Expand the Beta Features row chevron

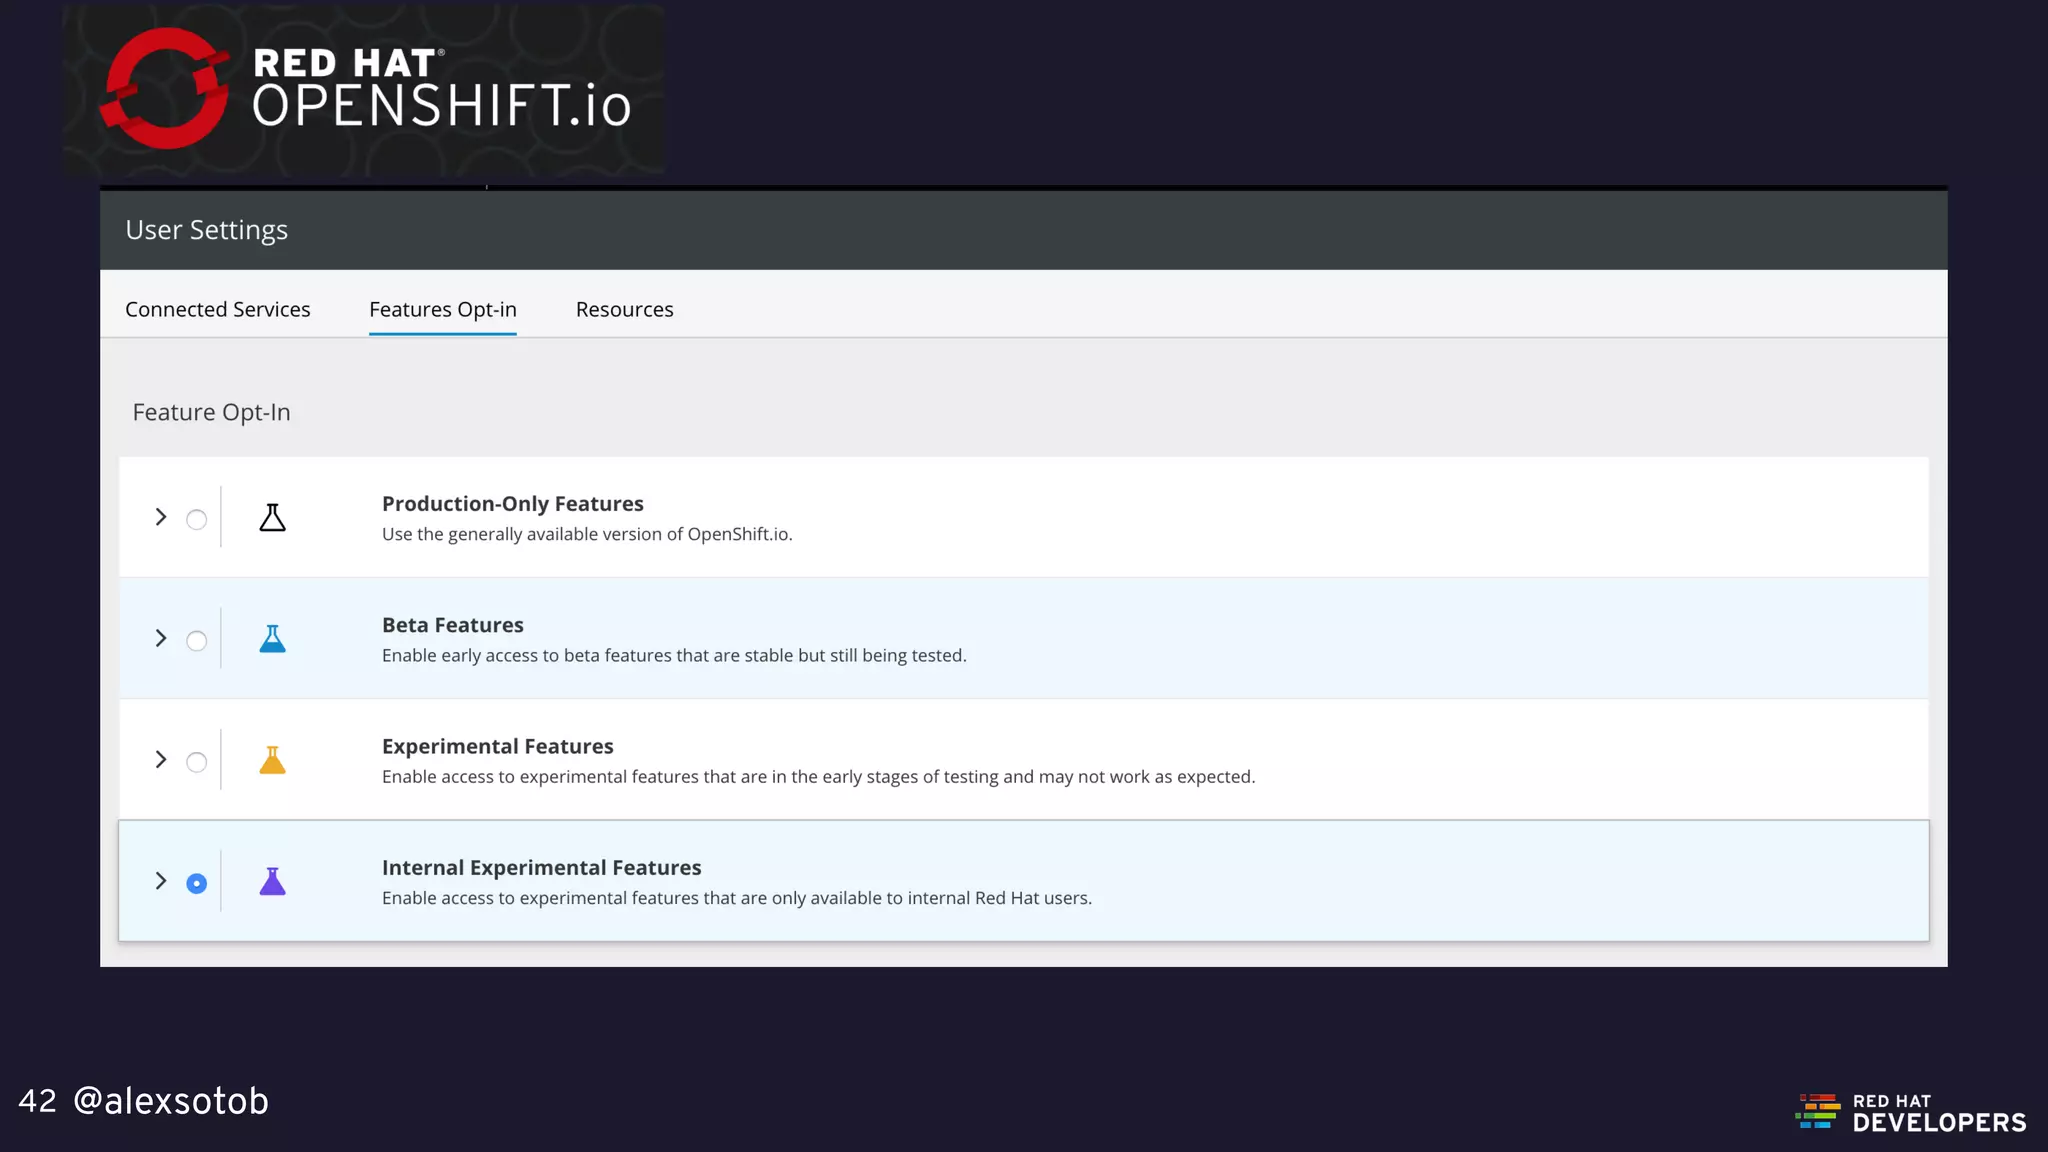pyautogui.click(x=160, y=638)
